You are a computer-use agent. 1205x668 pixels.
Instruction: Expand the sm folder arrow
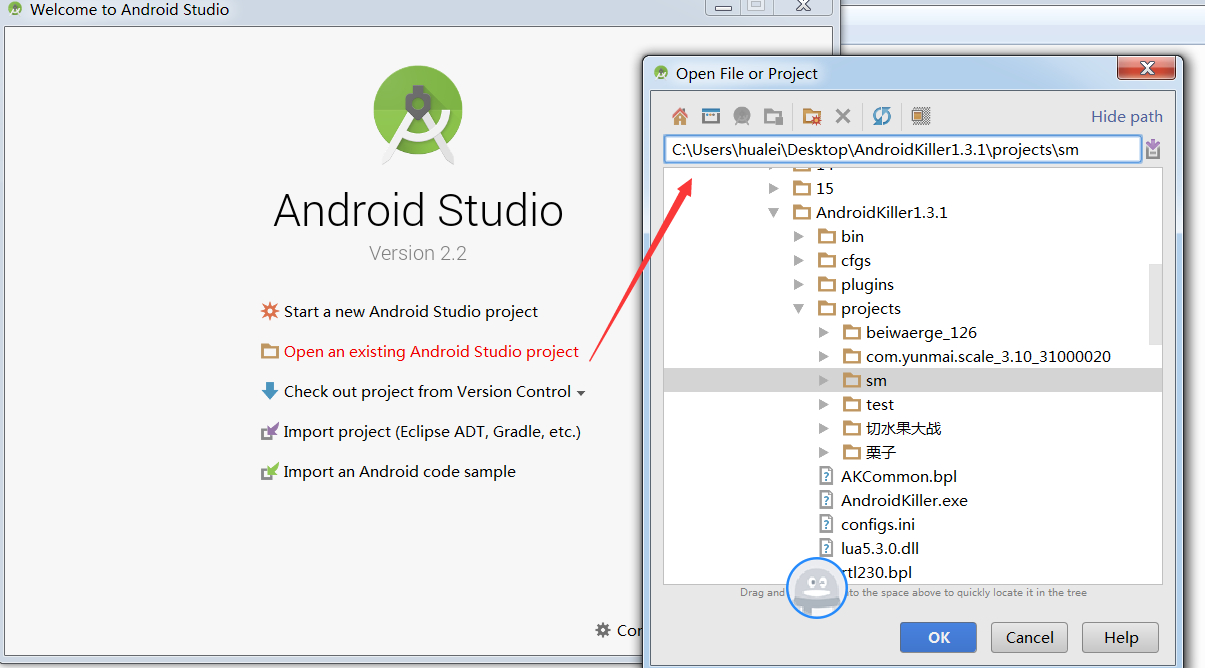click(x=823, y=380)
